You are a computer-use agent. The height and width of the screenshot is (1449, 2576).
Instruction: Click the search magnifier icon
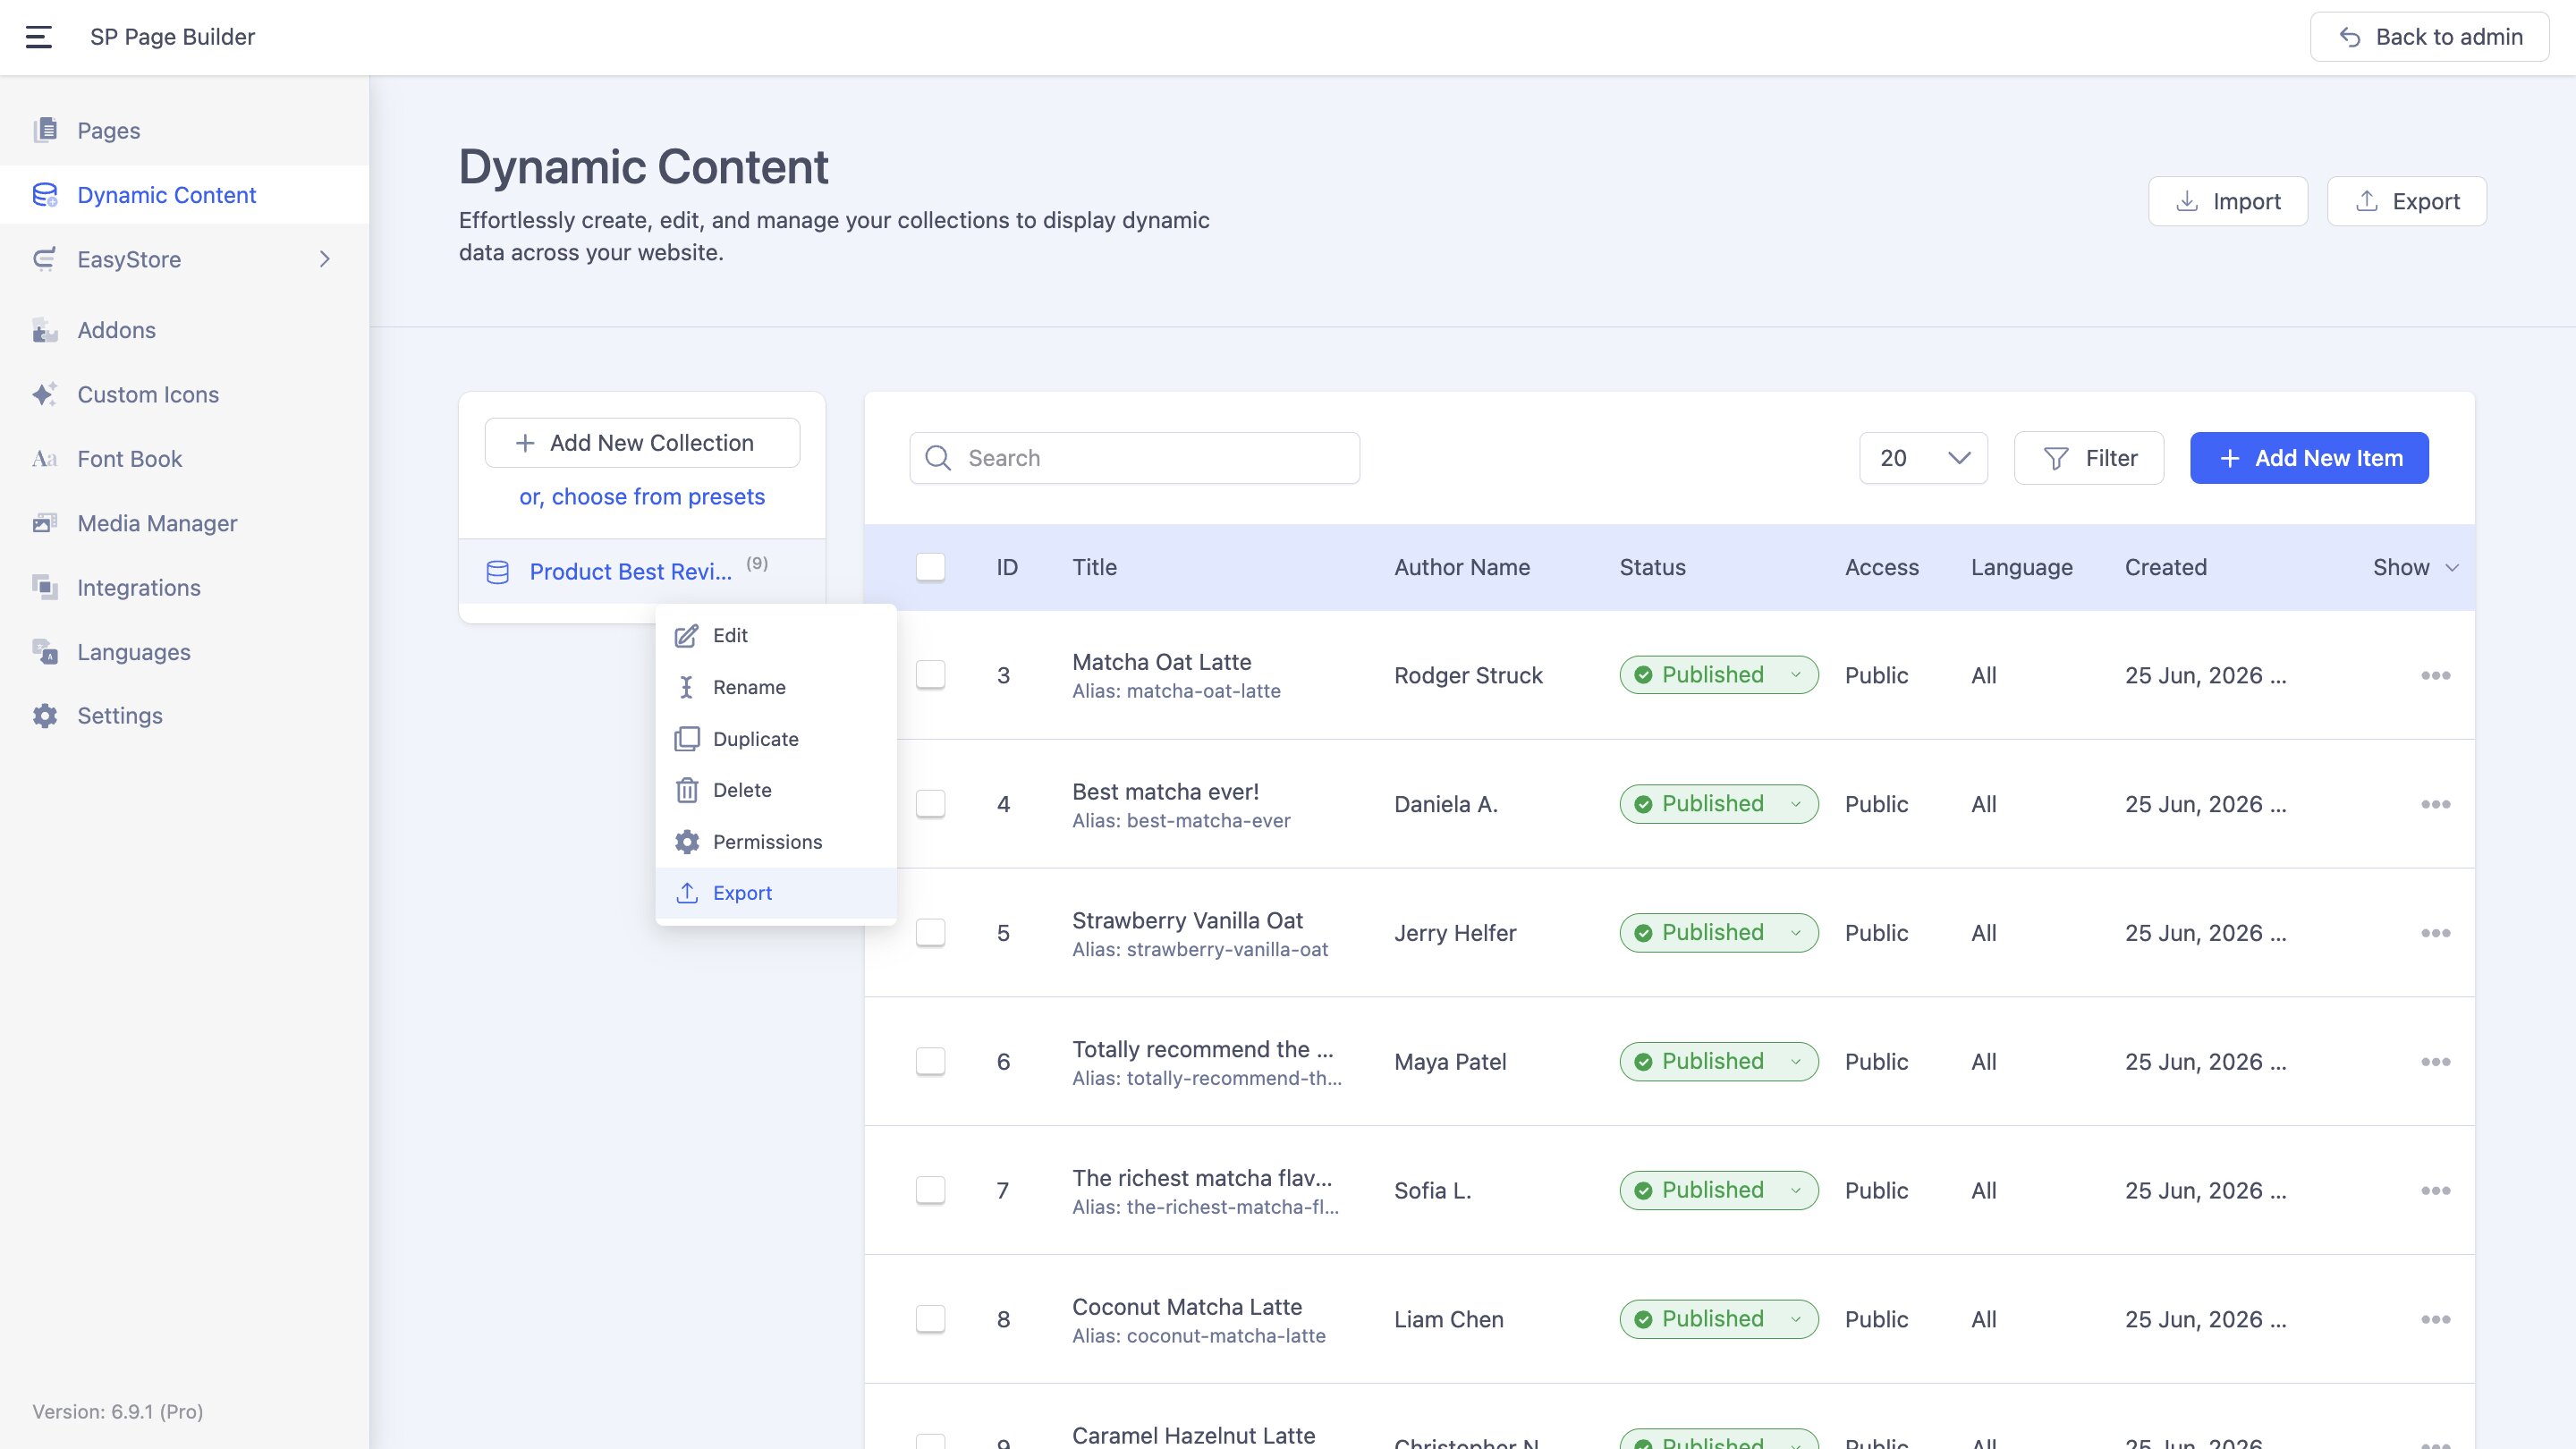coord(938,458)
